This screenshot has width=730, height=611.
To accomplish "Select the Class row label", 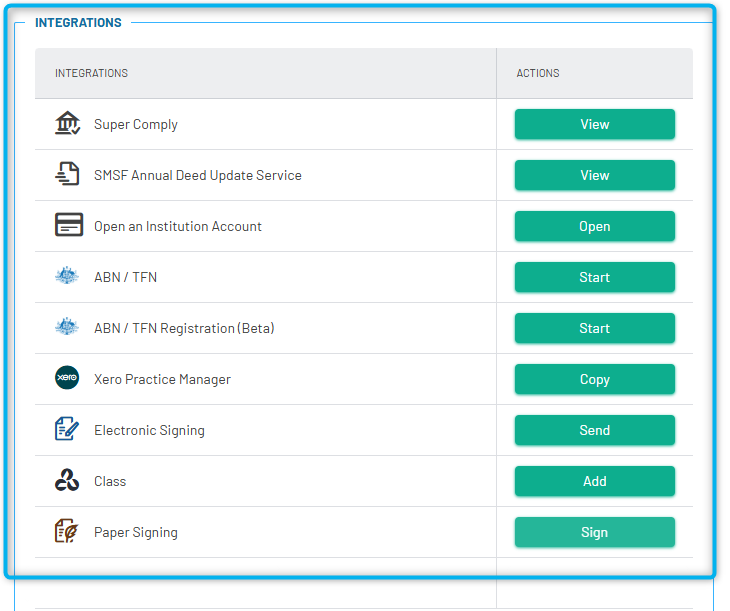I will click(x=110, y=481).
